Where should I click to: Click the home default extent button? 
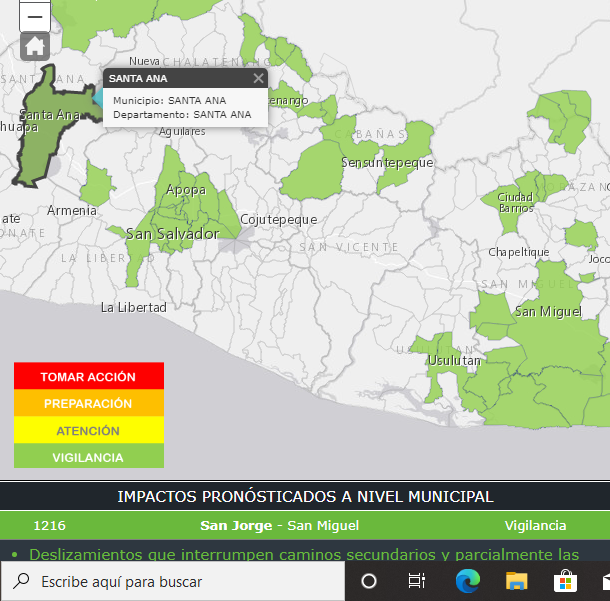pos(35,46)
